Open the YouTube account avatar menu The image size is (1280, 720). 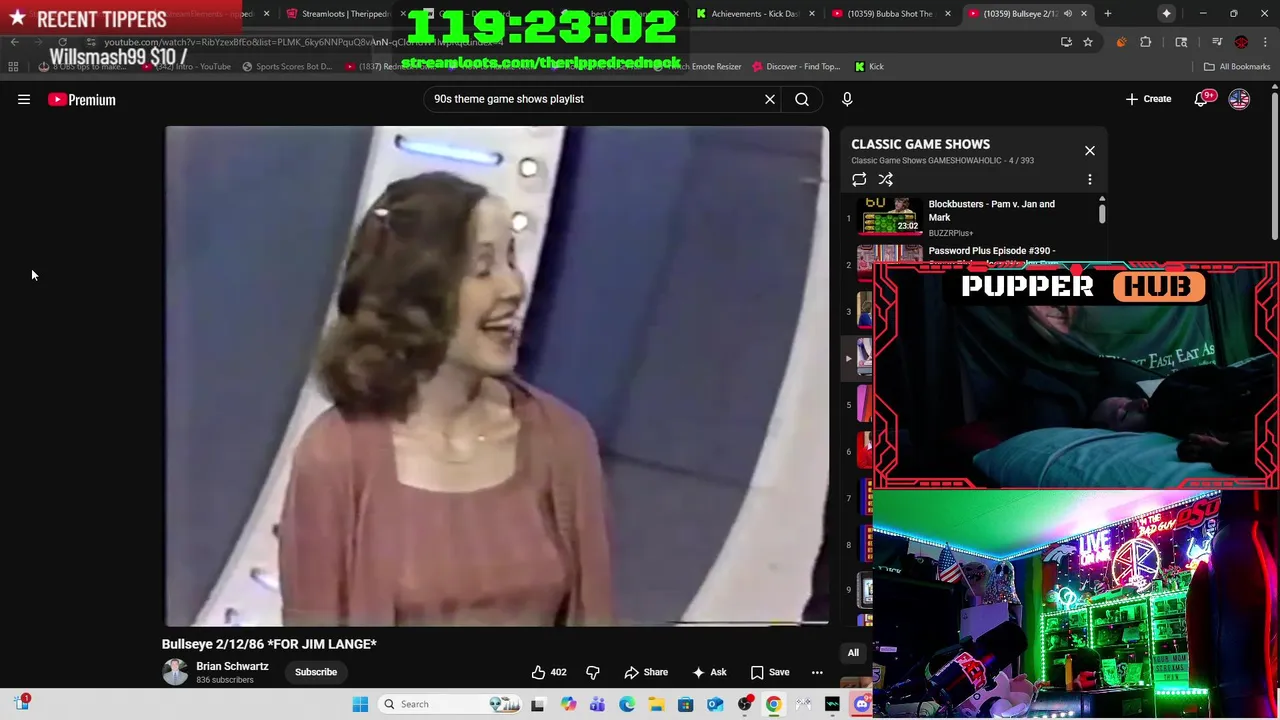(1239, 99)
